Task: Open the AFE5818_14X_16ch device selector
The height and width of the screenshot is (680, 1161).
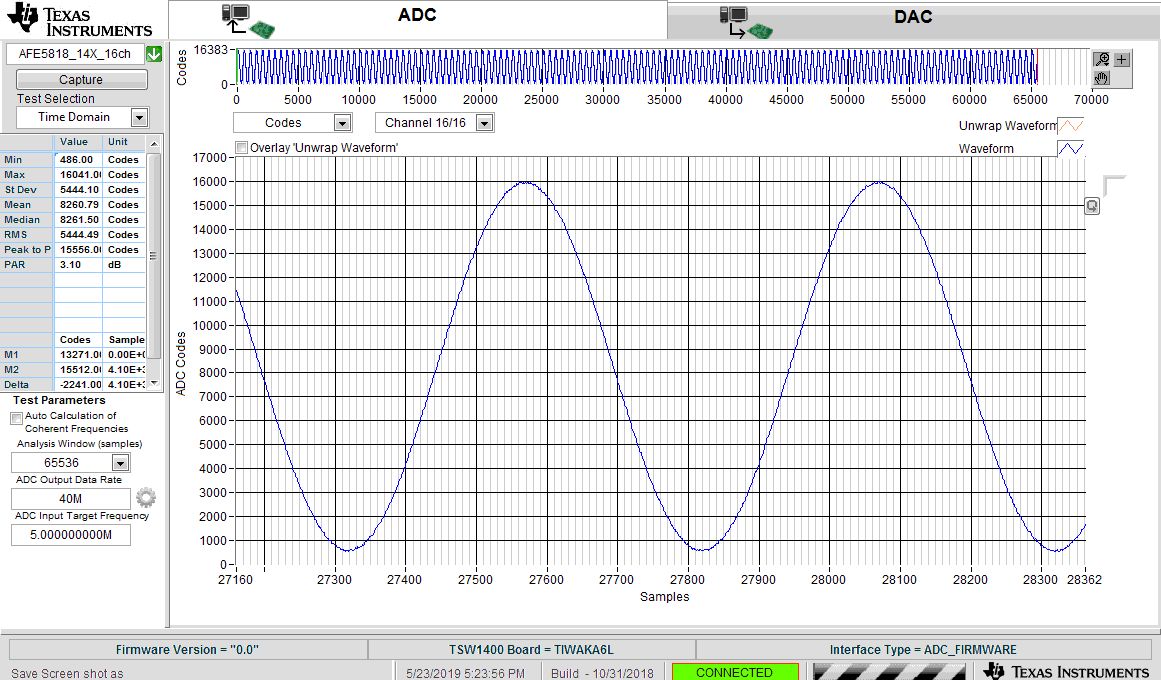Action: [76, 54]
